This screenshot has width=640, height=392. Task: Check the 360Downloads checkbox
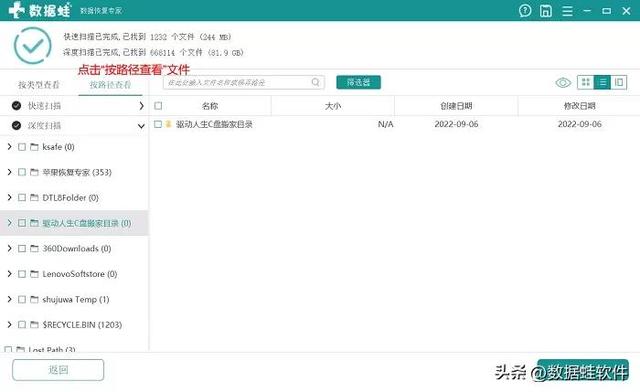22,249
